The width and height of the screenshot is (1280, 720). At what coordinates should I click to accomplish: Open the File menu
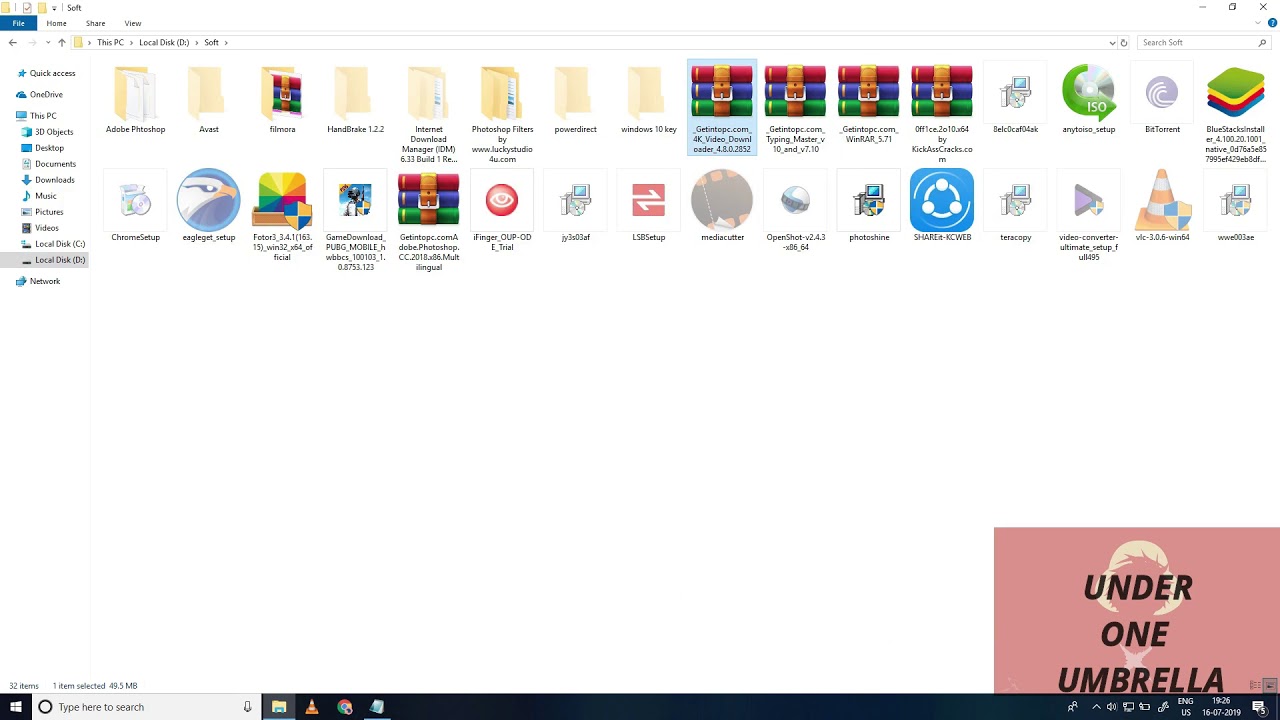click(18, 23)
